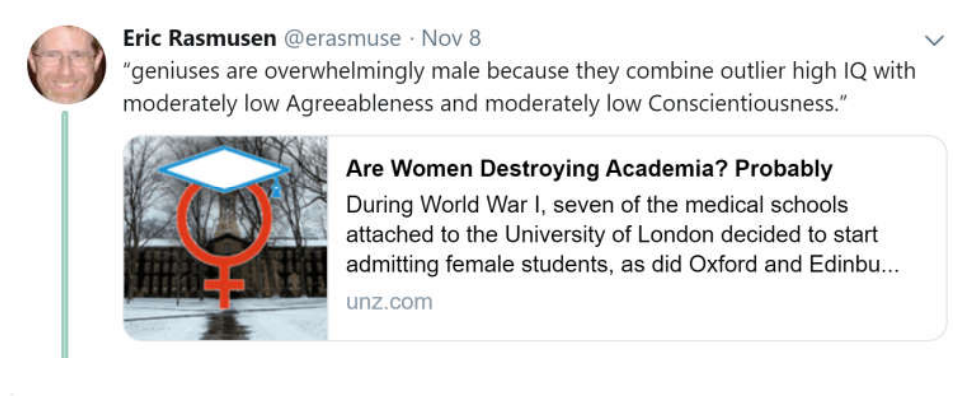Click the red cross of the female symbol

point(224,286)
